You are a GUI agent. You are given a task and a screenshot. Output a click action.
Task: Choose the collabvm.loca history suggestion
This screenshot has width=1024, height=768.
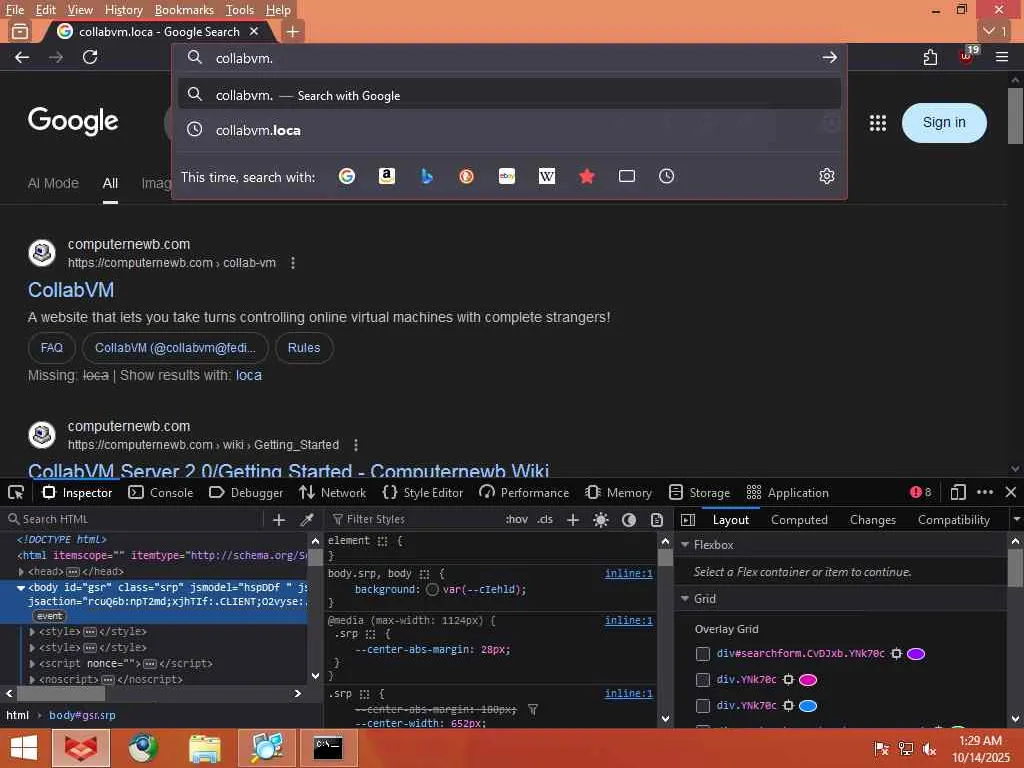tap(509, 130)
